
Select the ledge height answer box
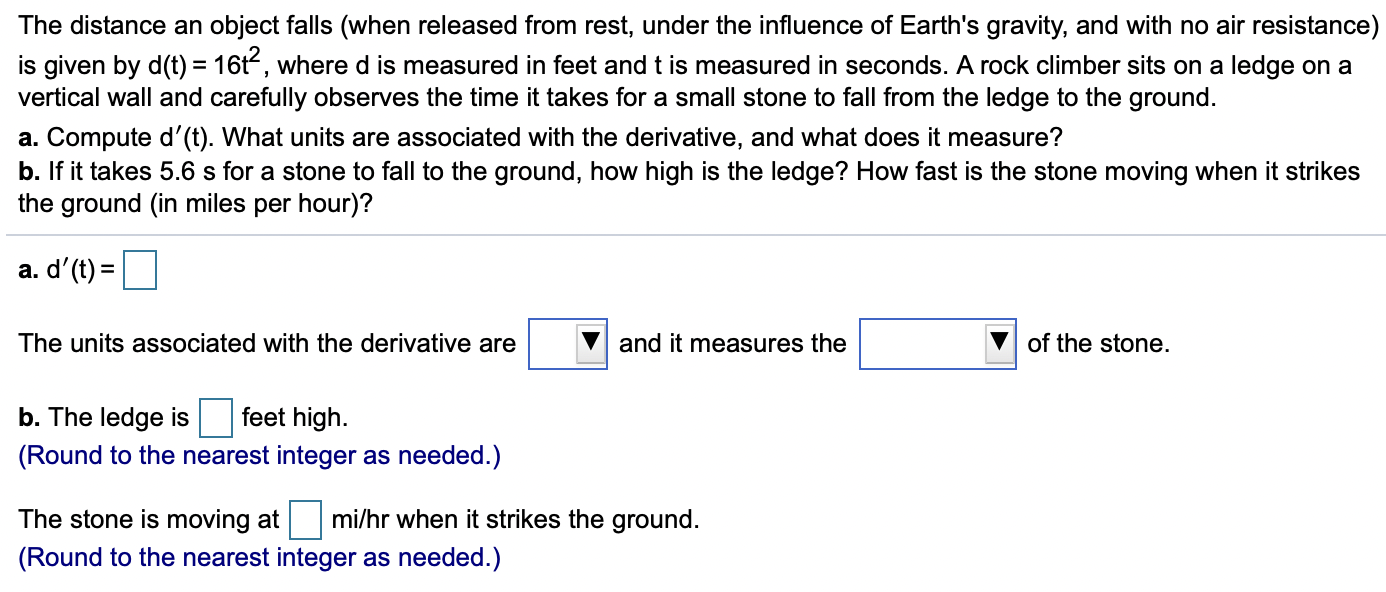217,416
